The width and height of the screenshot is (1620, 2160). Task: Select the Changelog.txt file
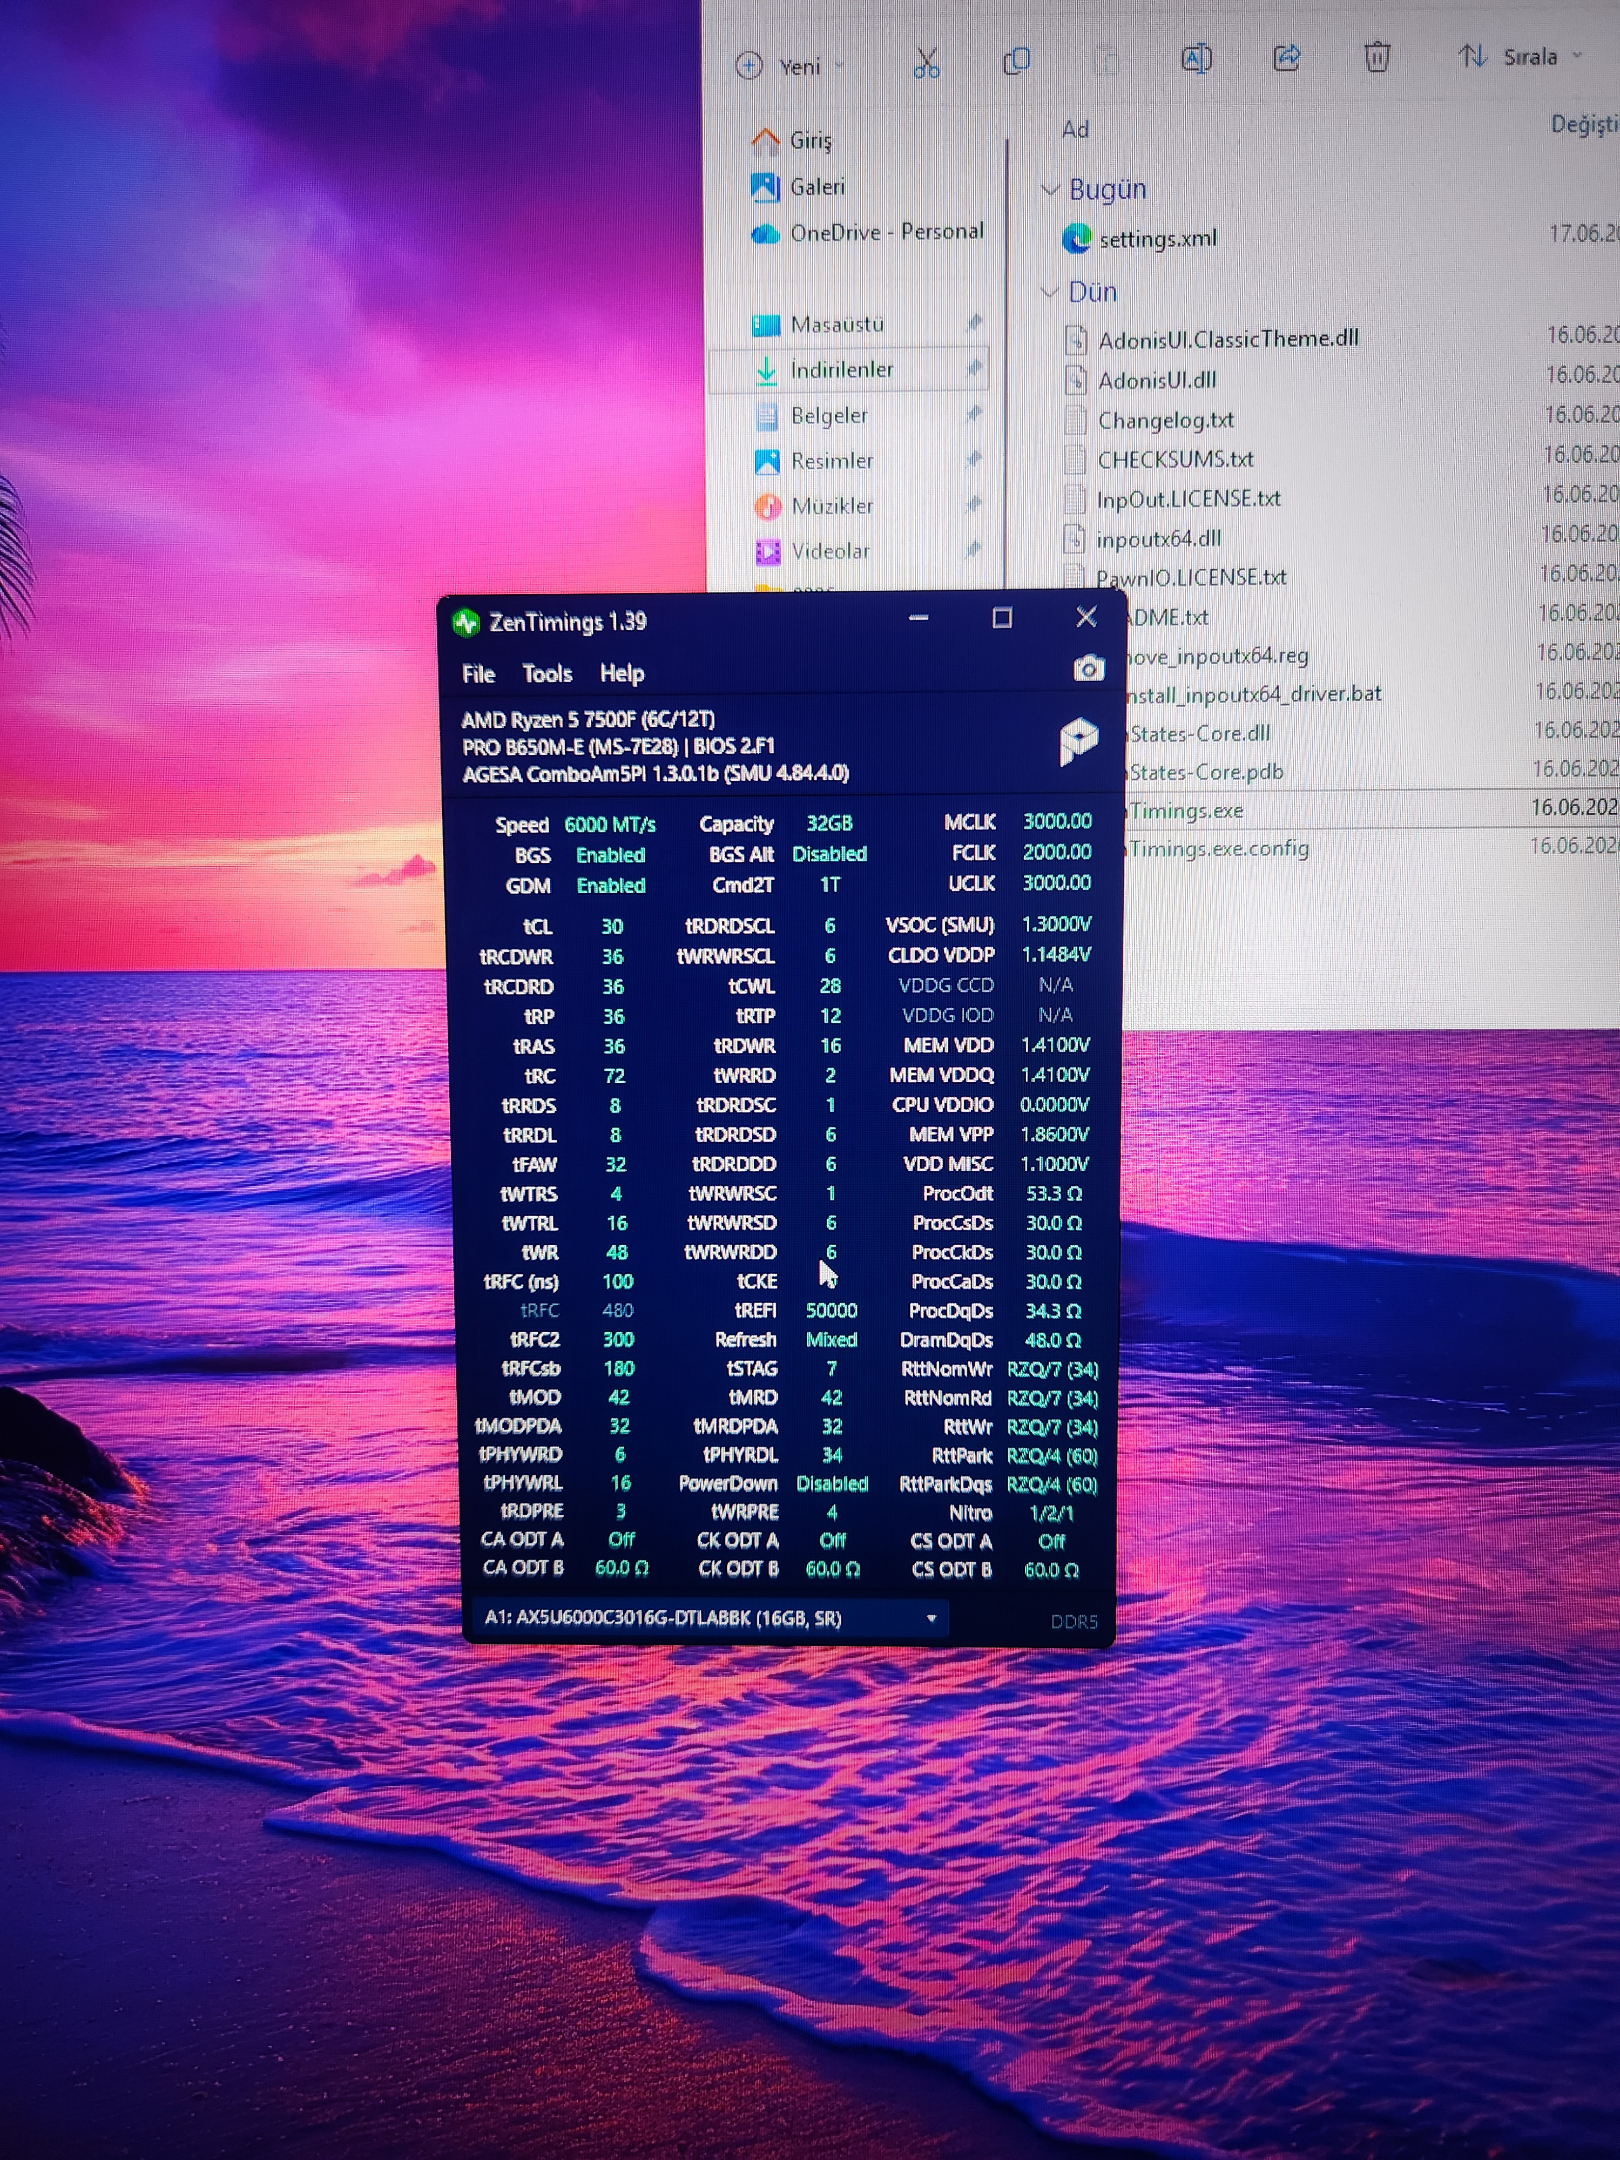coord(1166,420)
